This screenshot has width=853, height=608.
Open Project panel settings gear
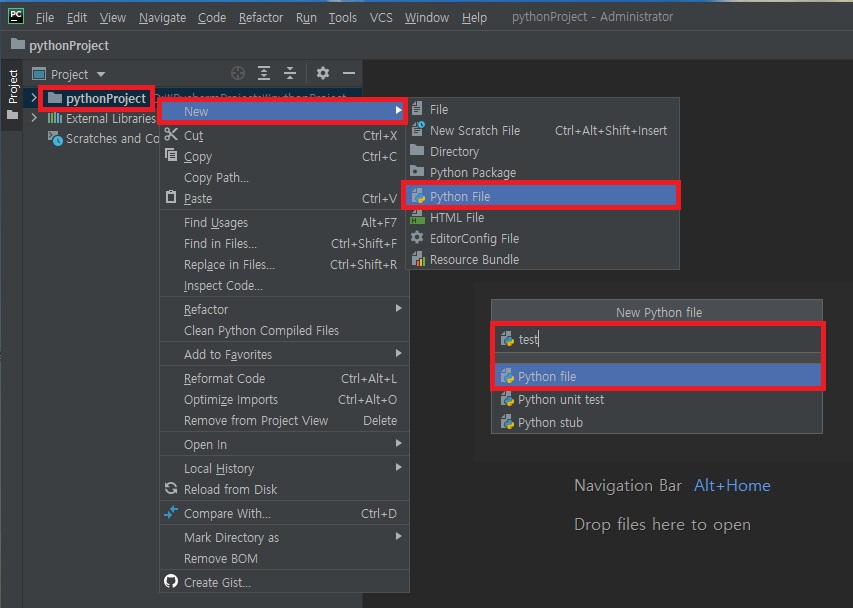point(323,73)
